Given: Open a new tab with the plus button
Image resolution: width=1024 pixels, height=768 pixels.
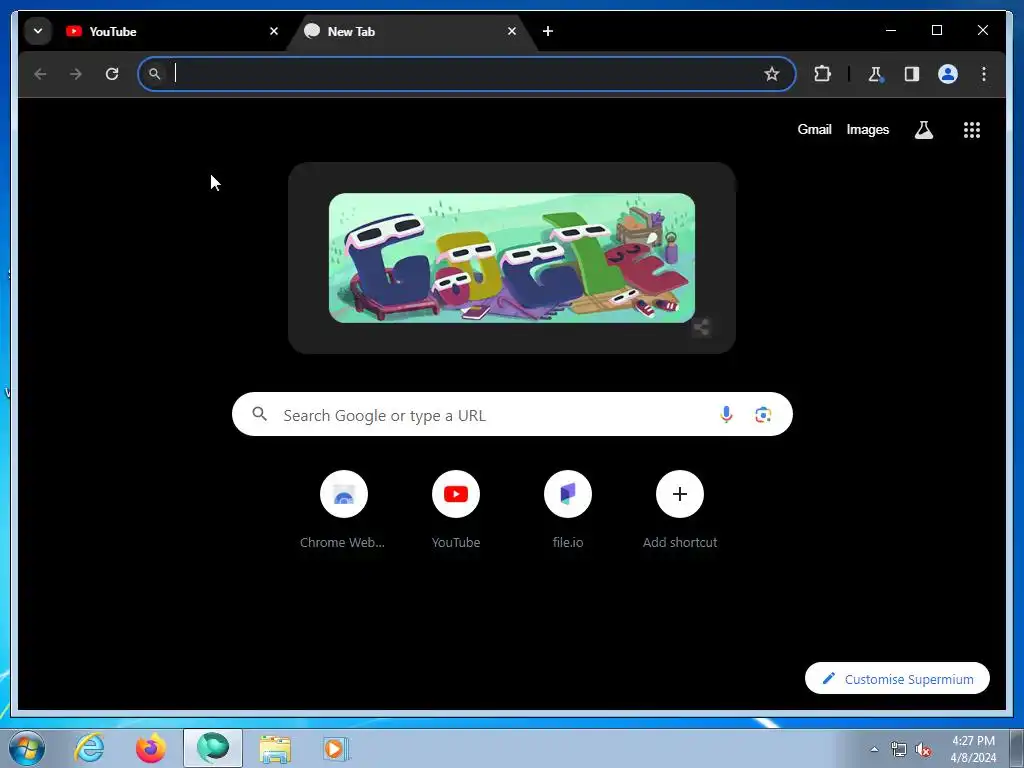Looking at the screenshot, I should click(x=548, y=31).
